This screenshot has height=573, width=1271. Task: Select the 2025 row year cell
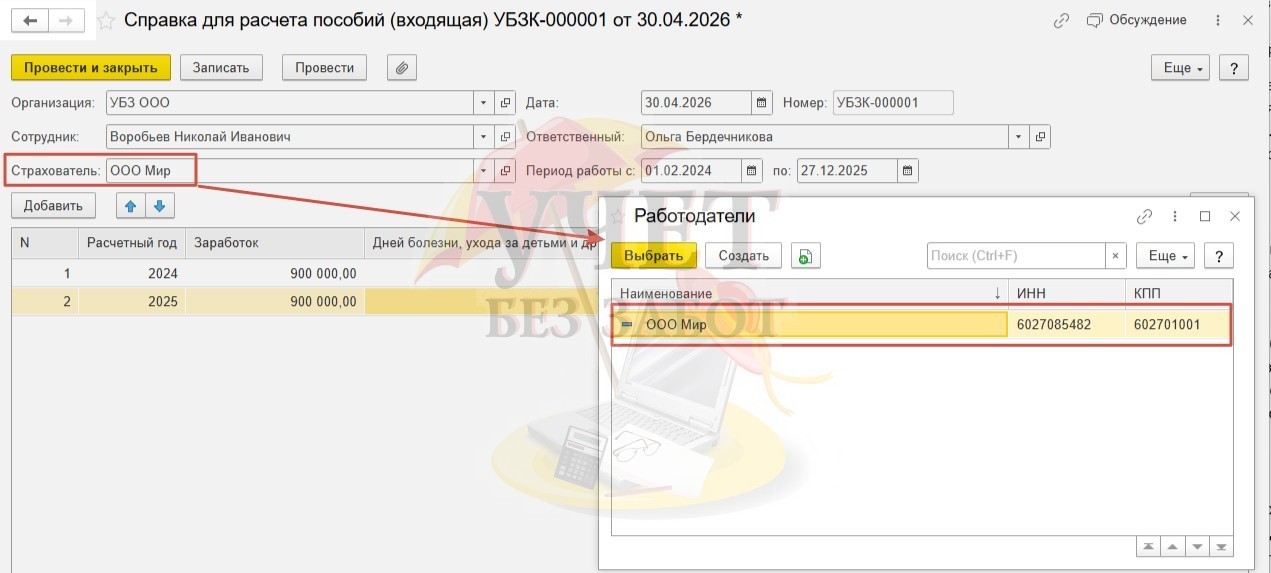pyautogui.click(x=132, y=302)
